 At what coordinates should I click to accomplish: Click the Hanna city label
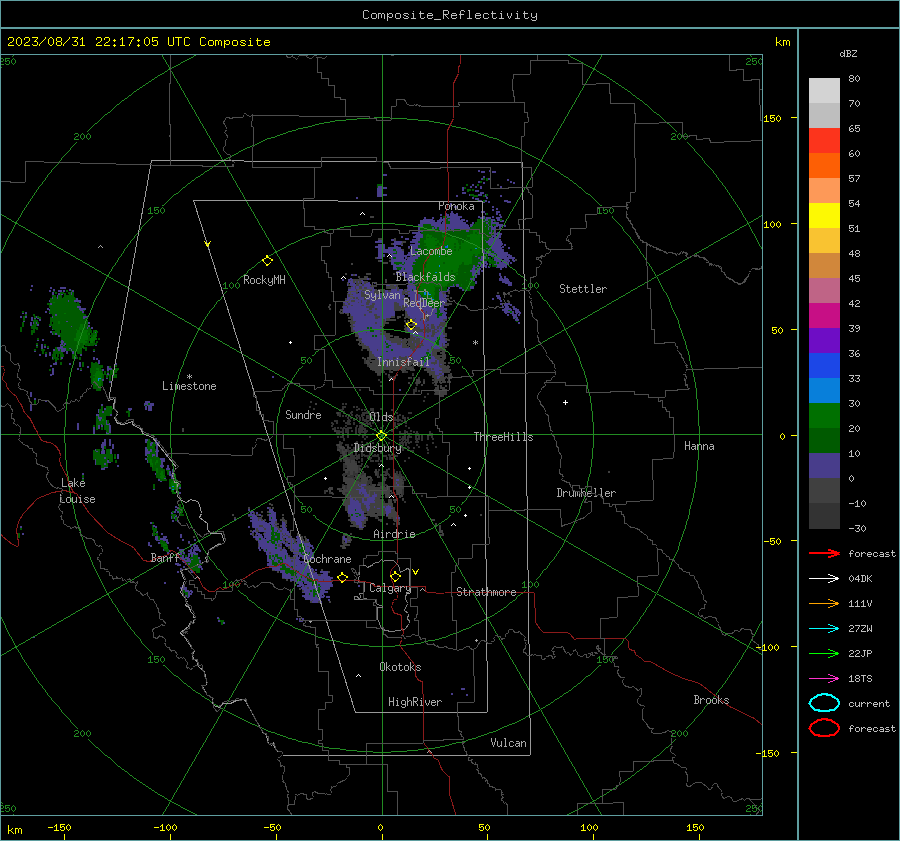pos(699,446)
